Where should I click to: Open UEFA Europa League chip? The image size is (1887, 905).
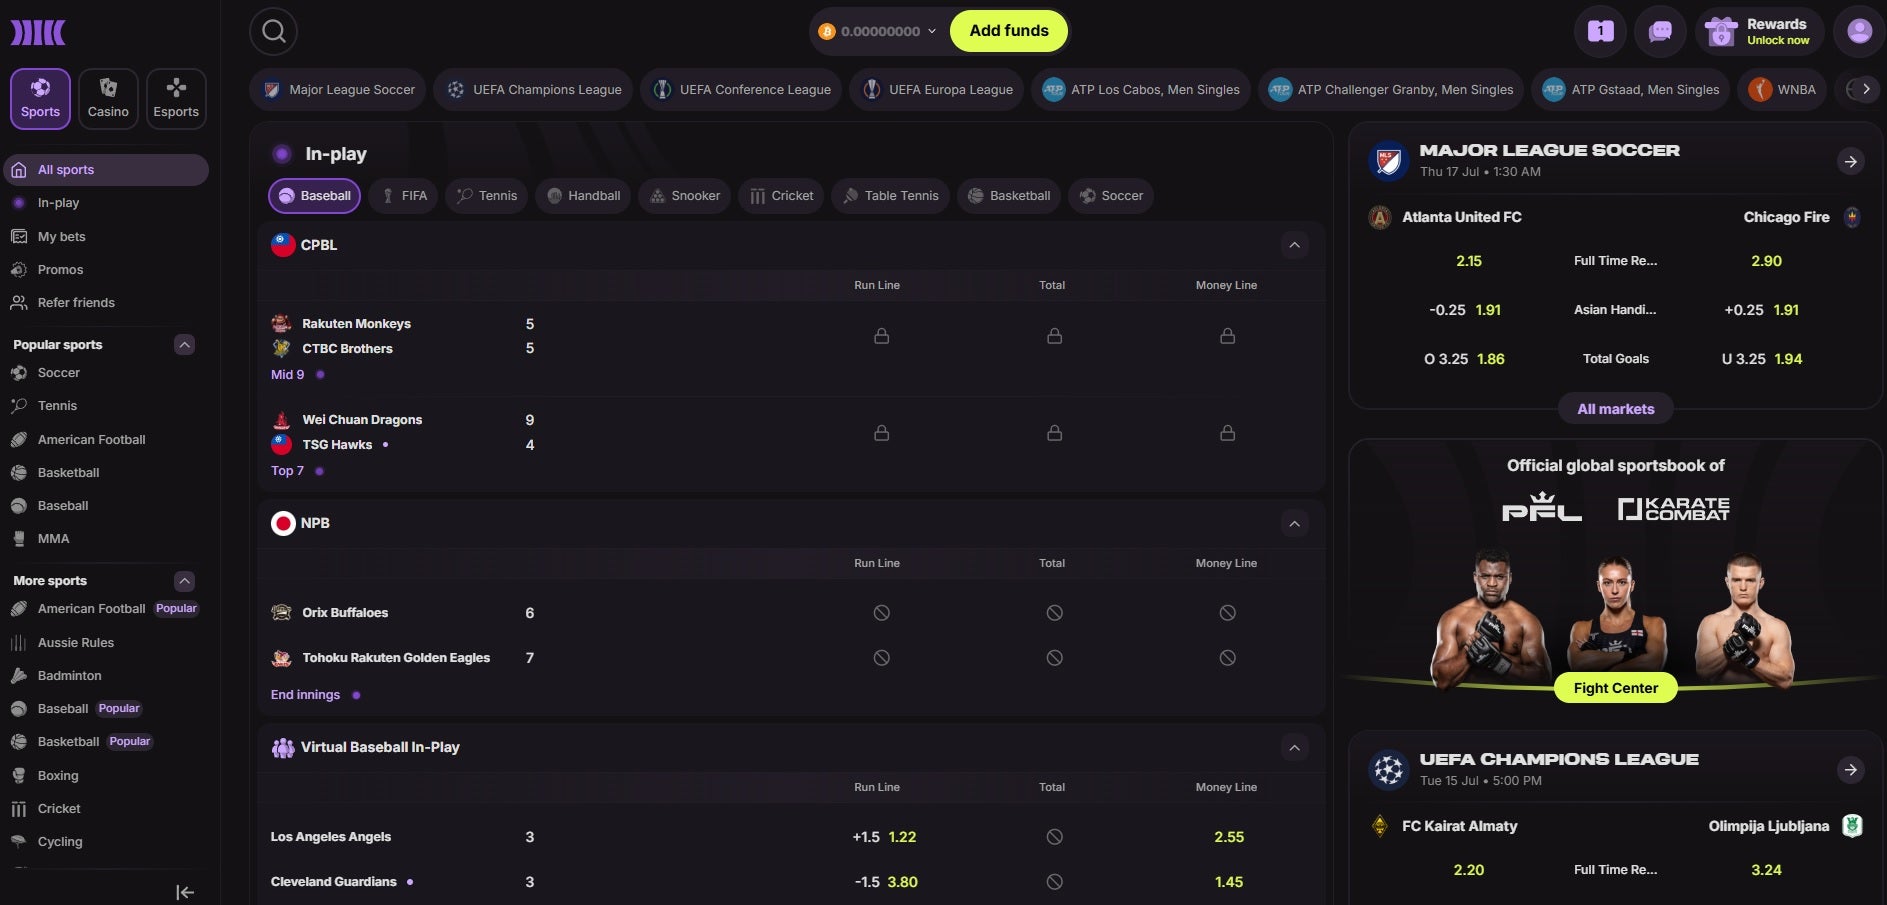tap(937, 89)
